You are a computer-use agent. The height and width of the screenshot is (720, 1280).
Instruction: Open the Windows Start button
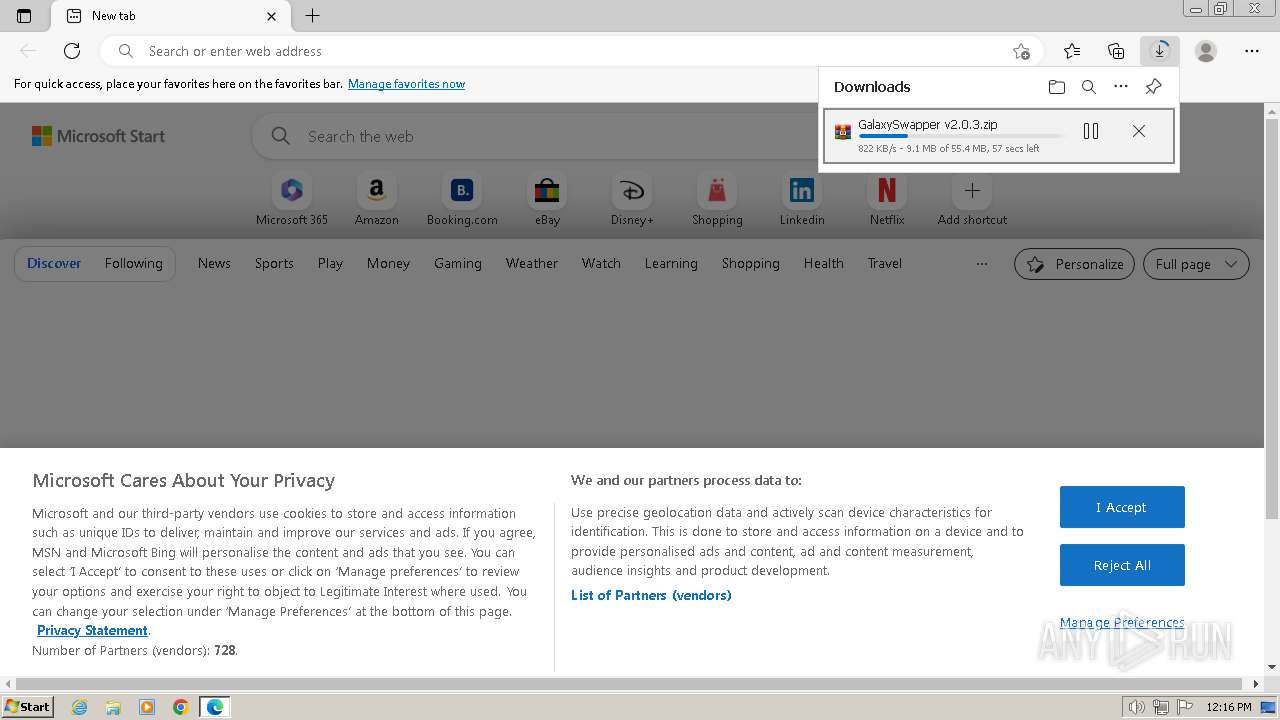[x=27, y=706]
